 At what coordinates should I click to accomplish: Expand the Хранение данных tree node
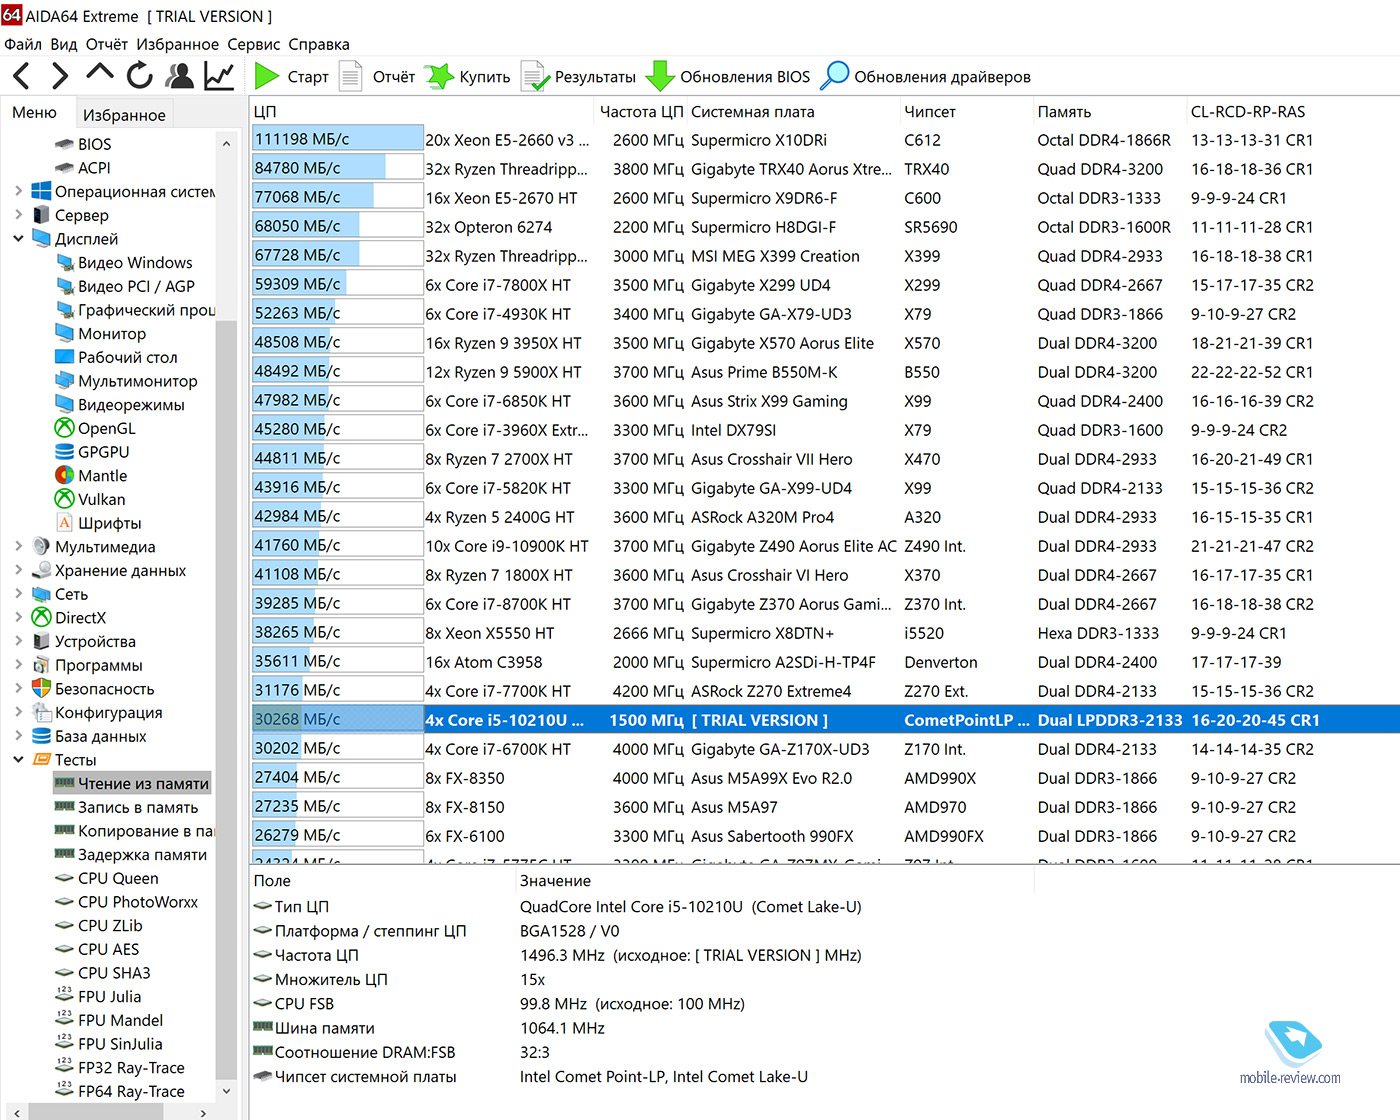pyautogui.click(x=18, y=571)
